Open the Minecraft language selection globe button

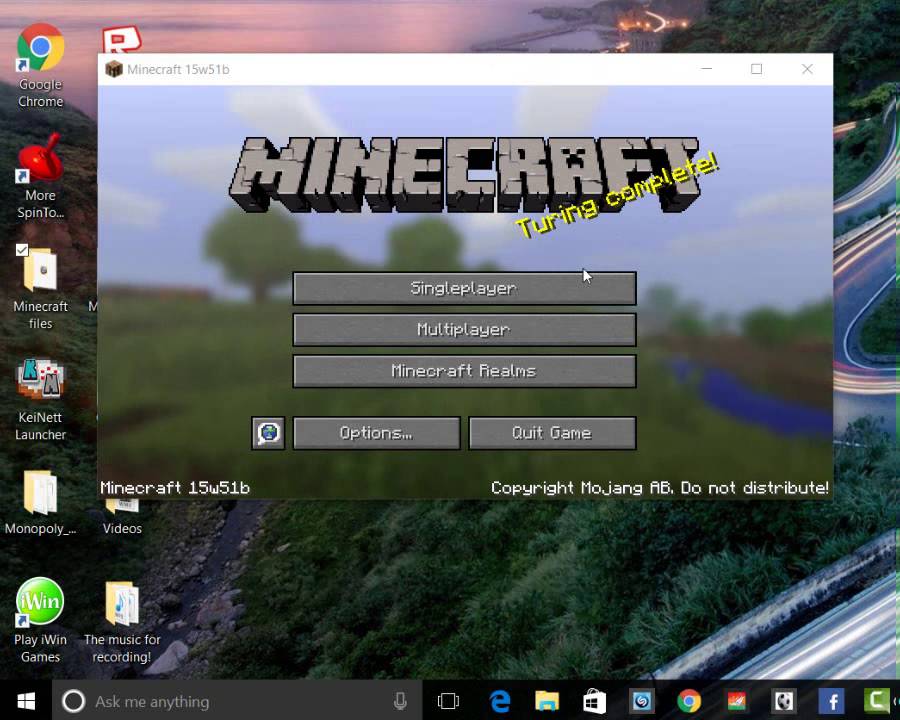coord(268,433)
